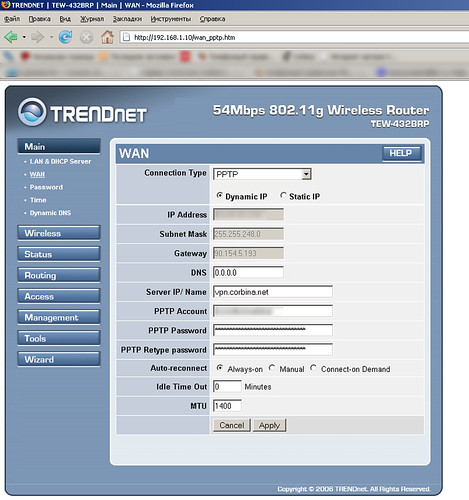Screen dimensions: 469x500
Task: Click the Forward arrow in the toolbar
Action: click(37, 37)
